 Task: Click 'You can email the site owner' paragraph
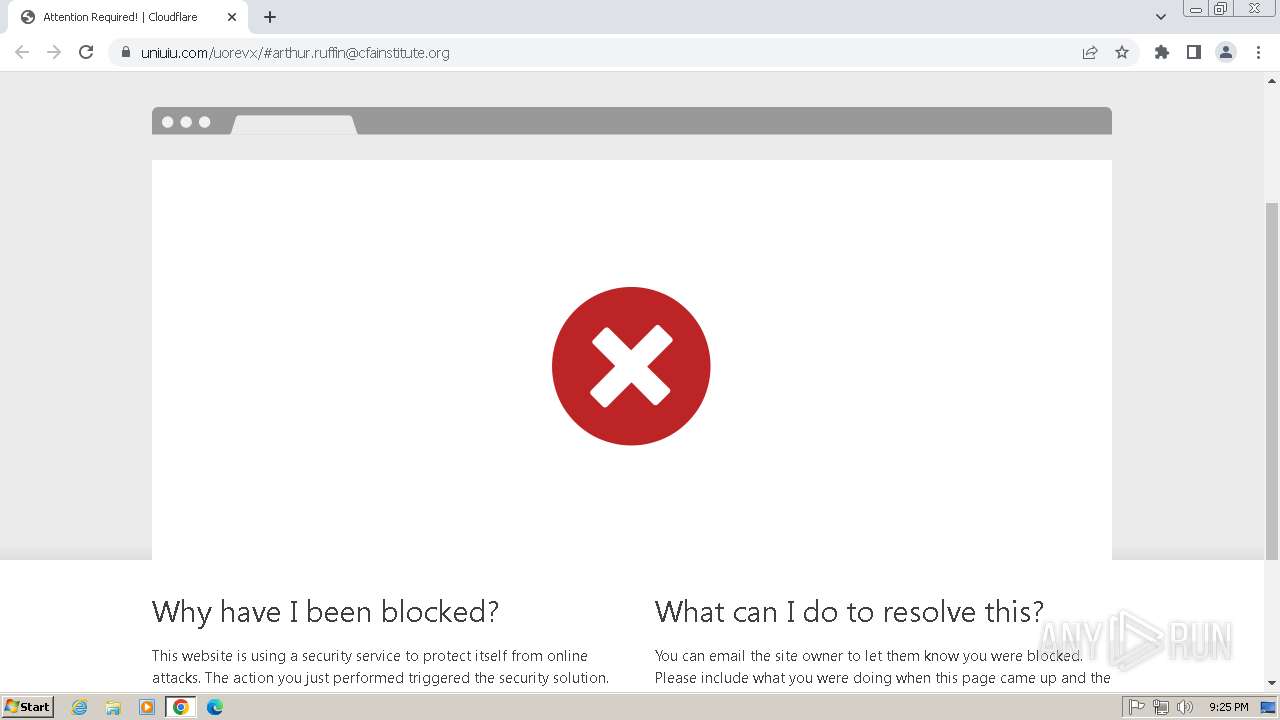(883, 667)
